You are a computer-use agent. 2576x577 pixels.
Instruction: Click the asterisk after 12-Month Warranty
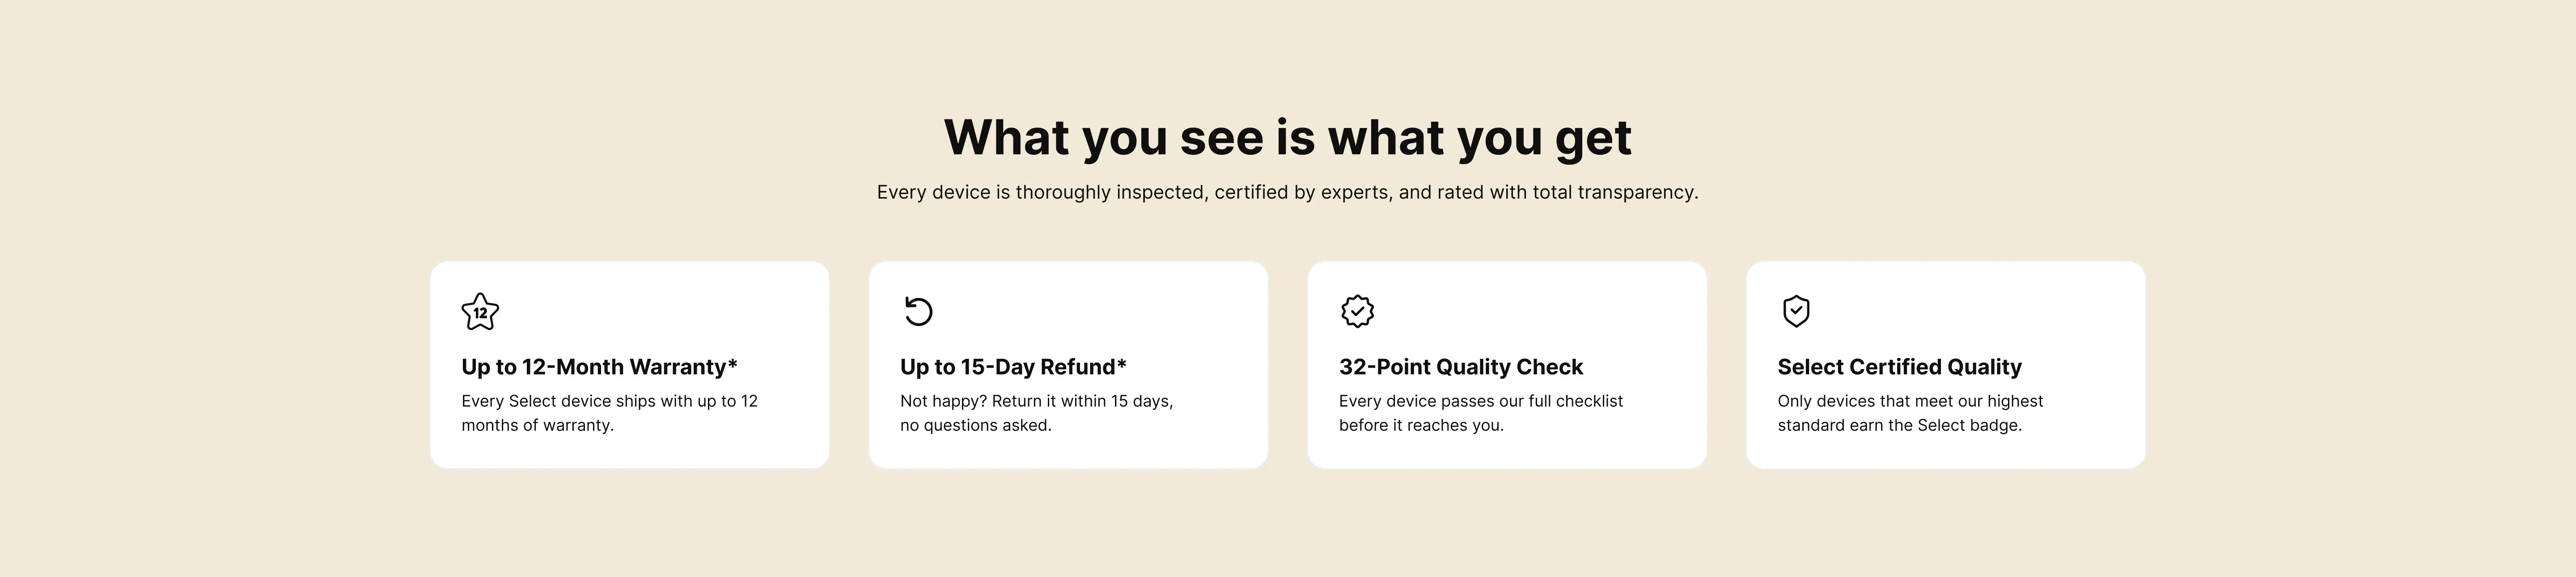pos(733,364)
